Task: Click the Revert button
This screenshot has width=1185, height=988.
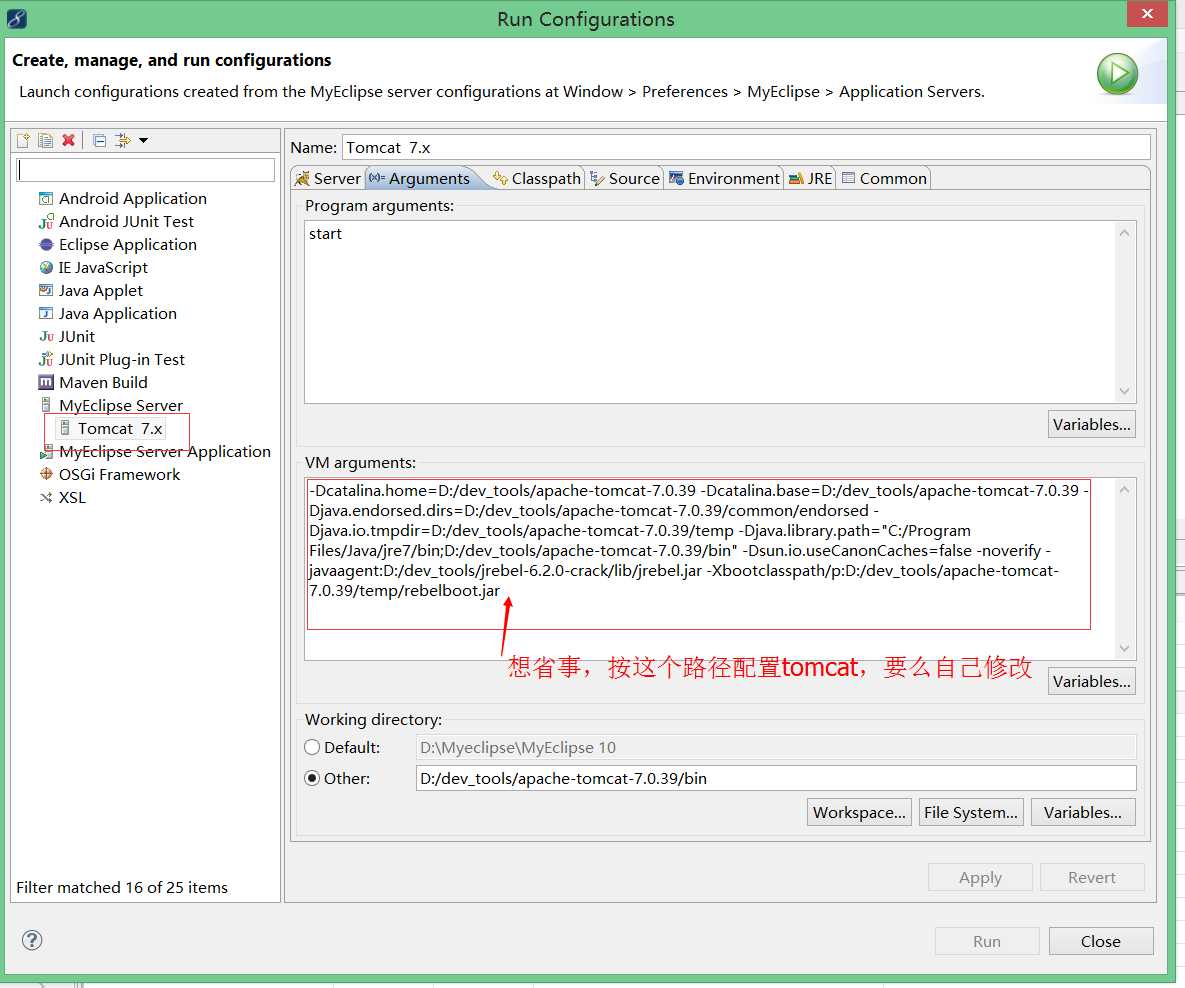Action: pos(1092,878)
